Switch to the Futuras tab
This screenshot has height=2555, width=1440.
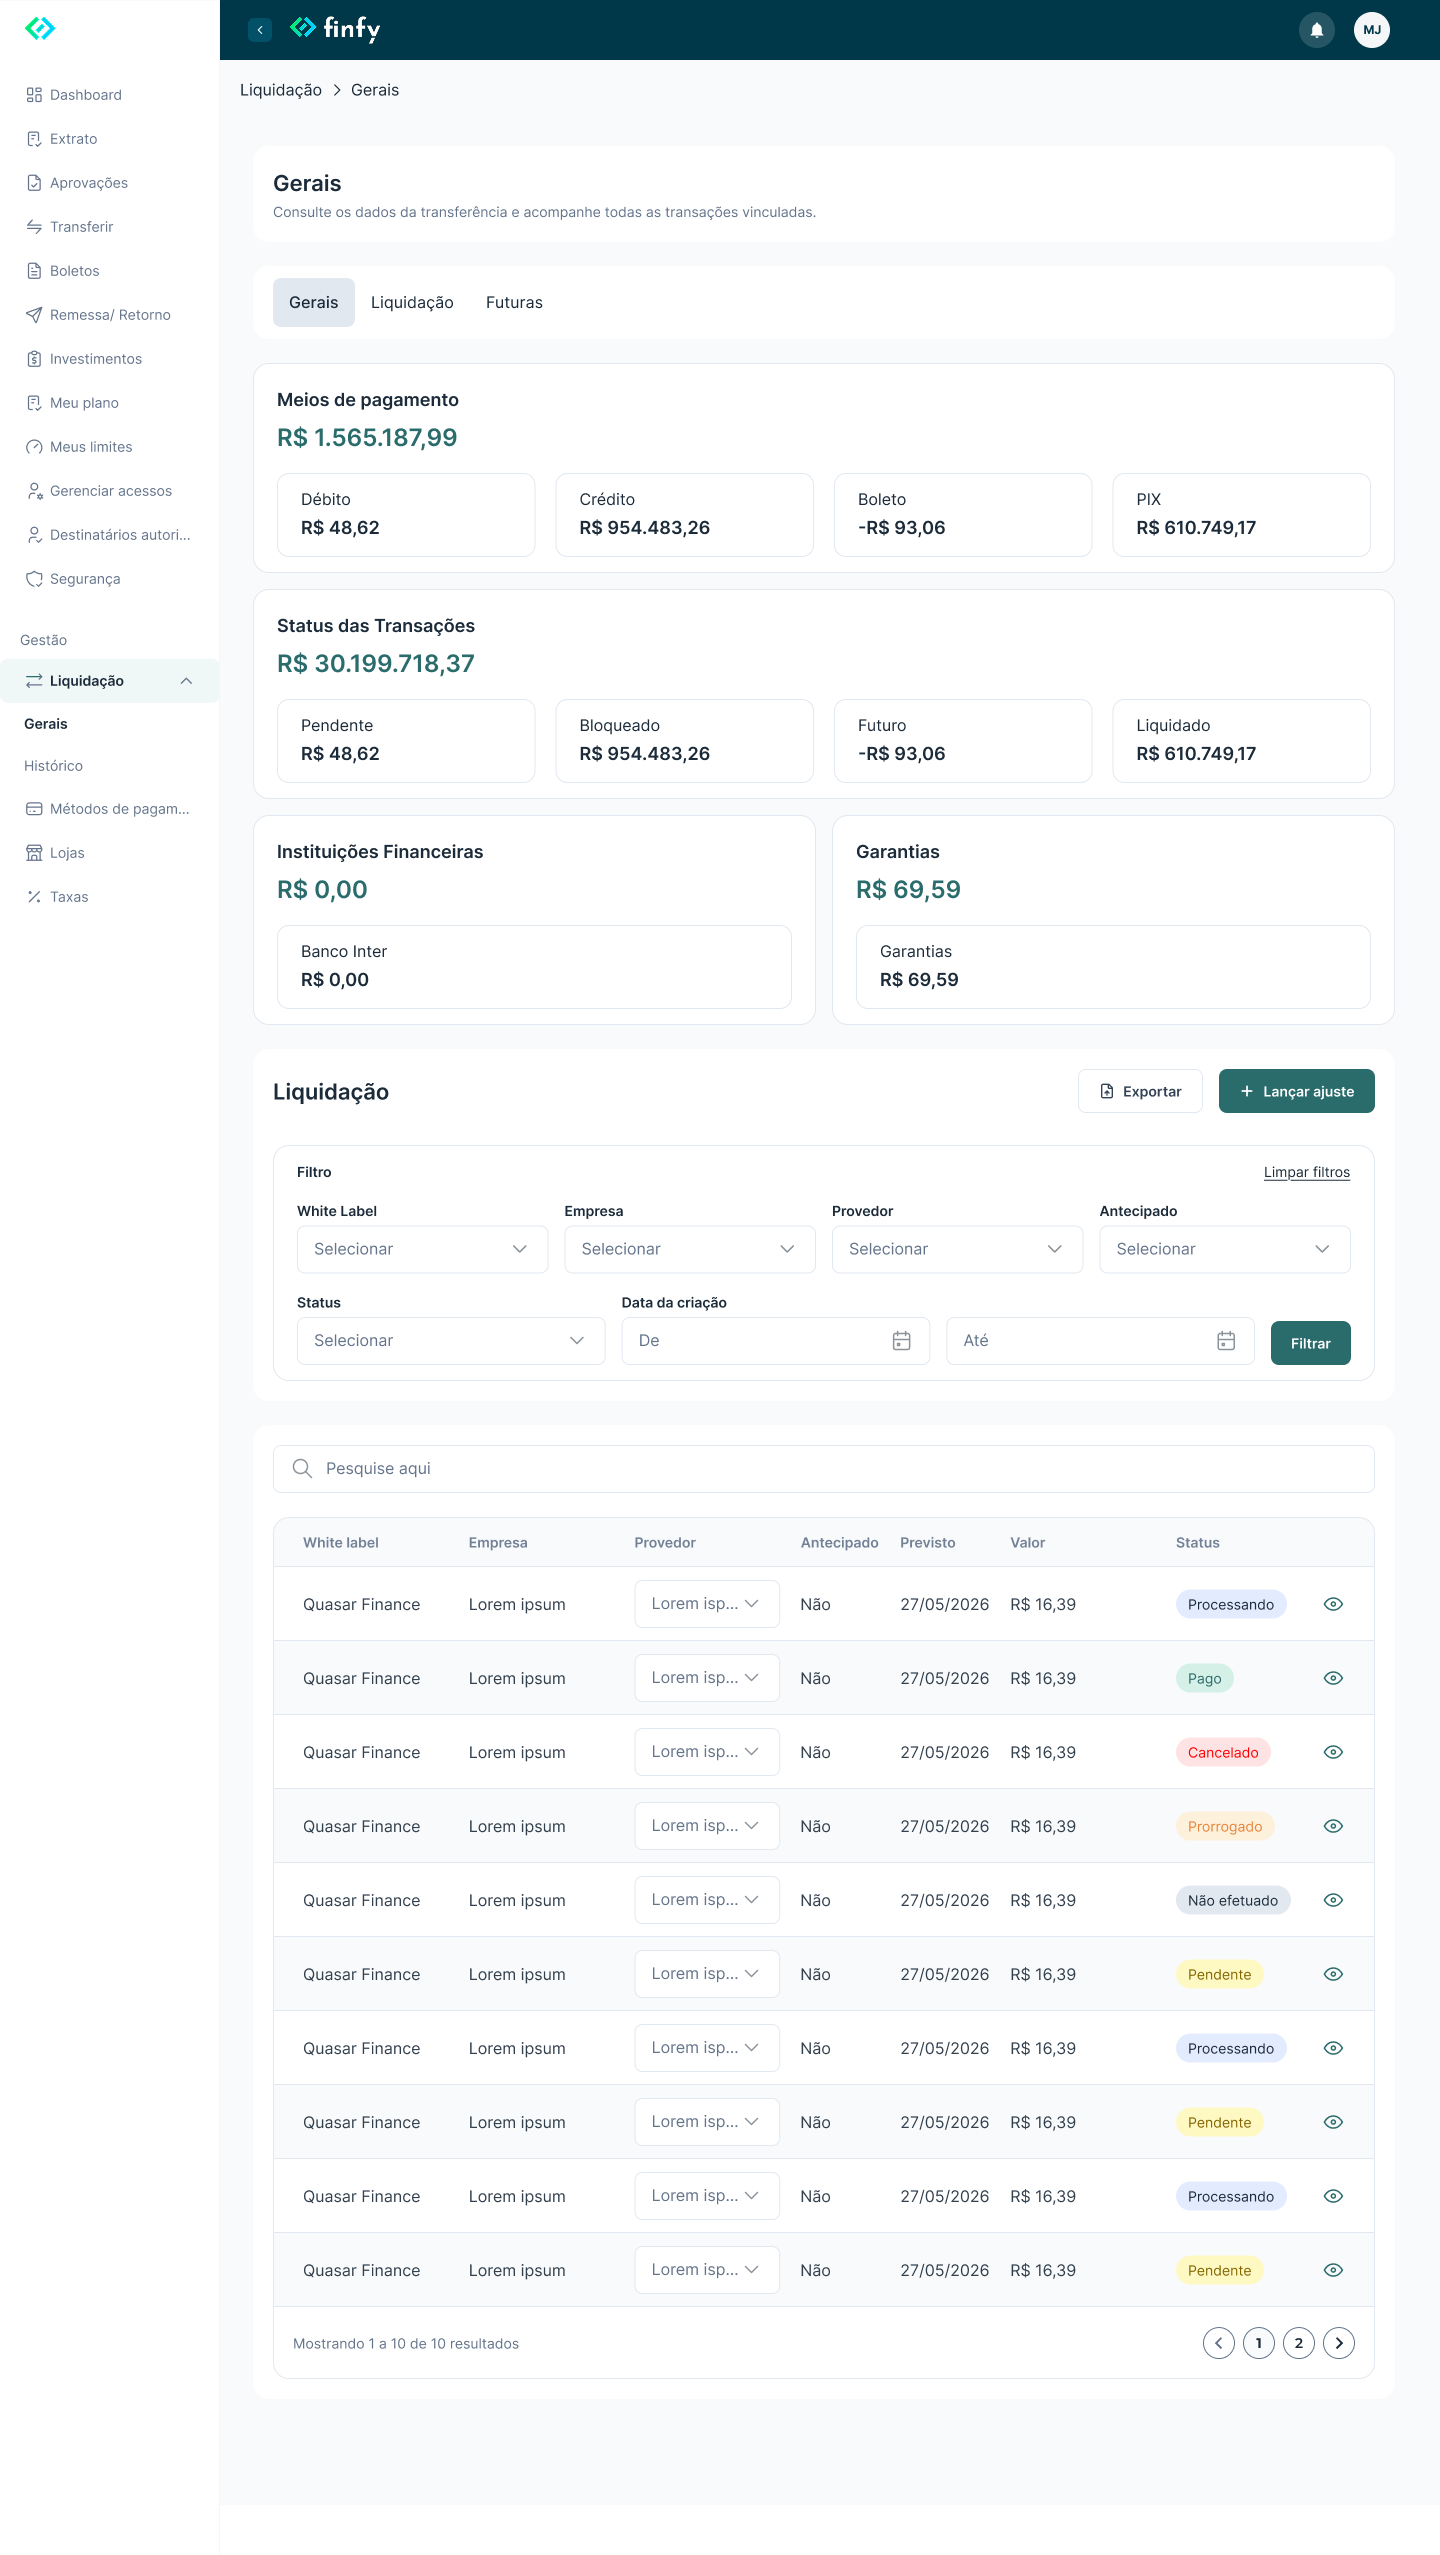click(514, 302)
